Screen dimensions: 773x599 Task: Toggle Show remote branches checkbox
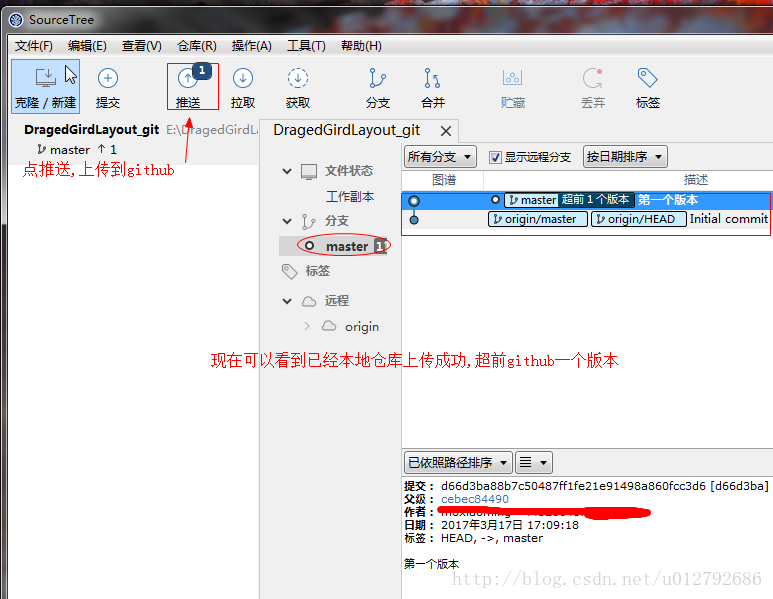[495, 157]
